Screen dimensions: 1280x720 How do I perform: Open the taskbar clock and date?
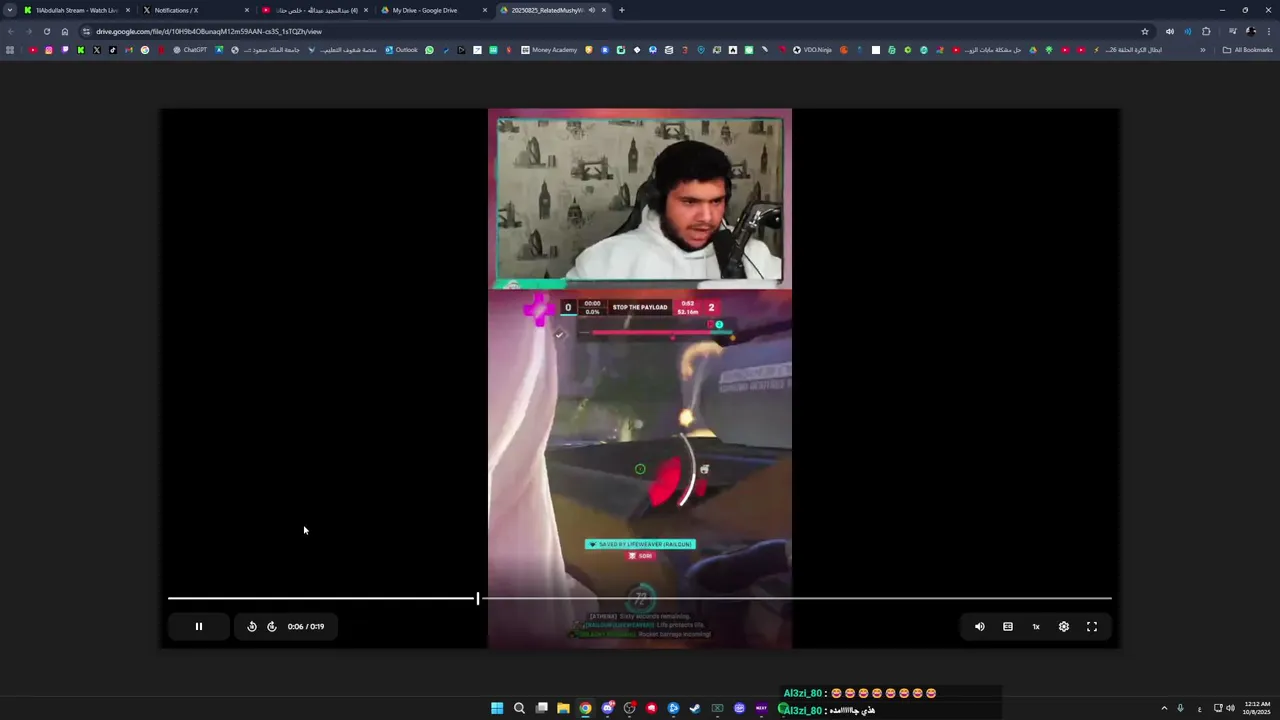point(1257,708)
